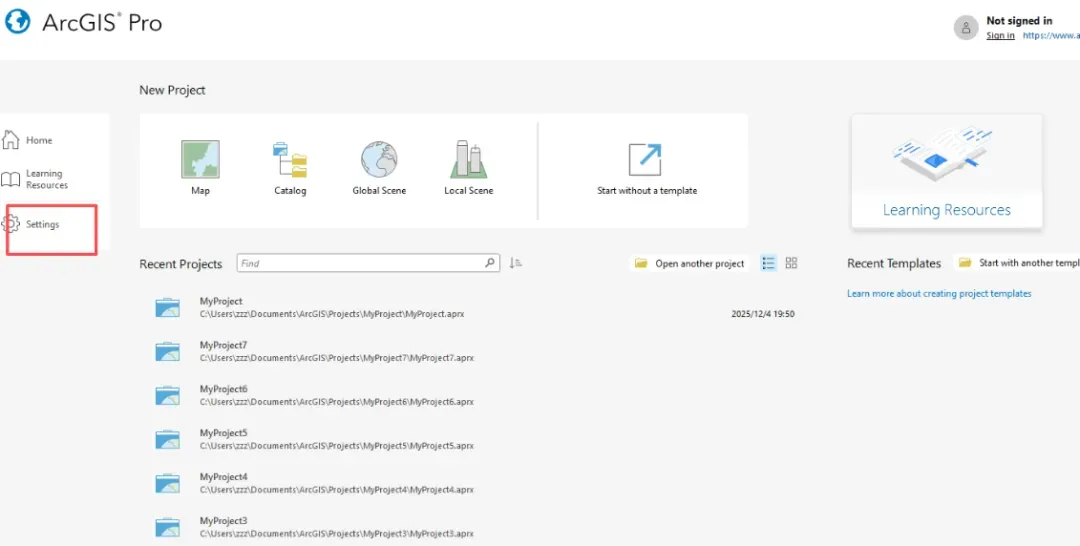This screenshot has width=1080, height=546.
Task: Switch recent projects to list view
Action: point(769,263)
